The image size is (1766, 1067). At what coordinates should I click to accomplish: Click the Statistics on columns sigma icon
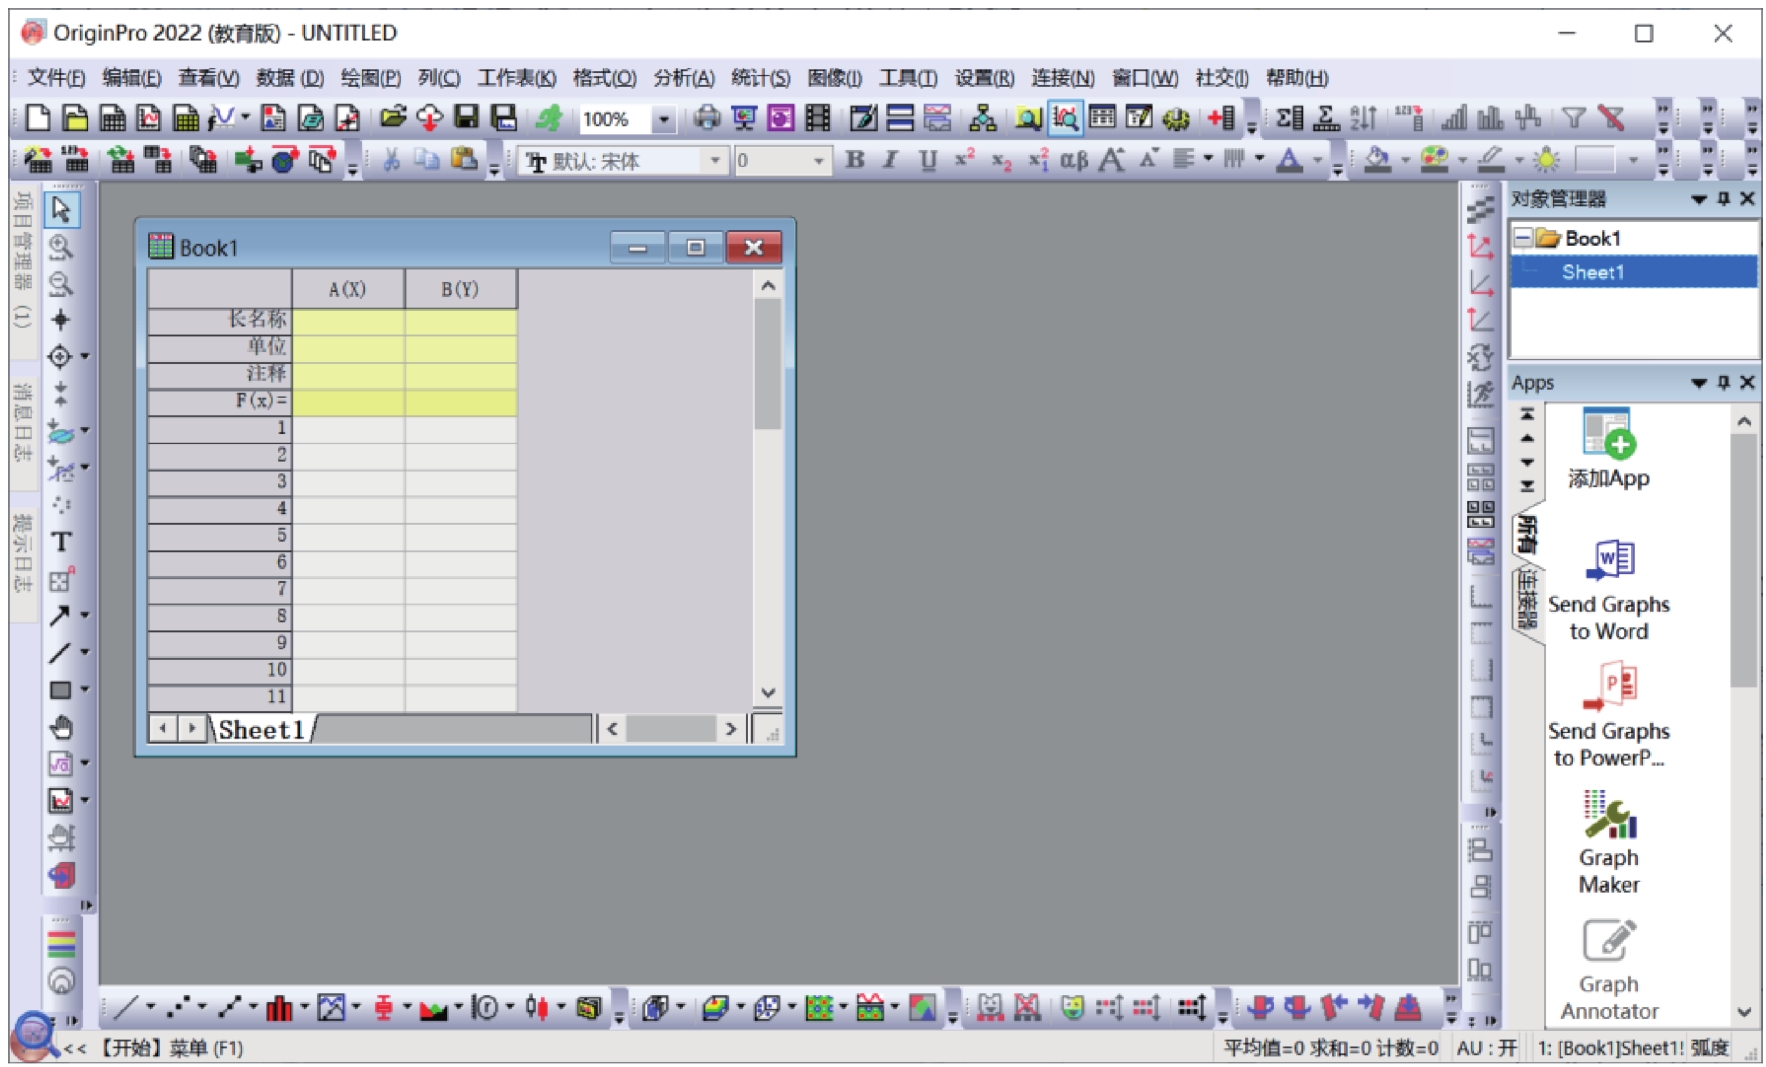coord(1290,118)
